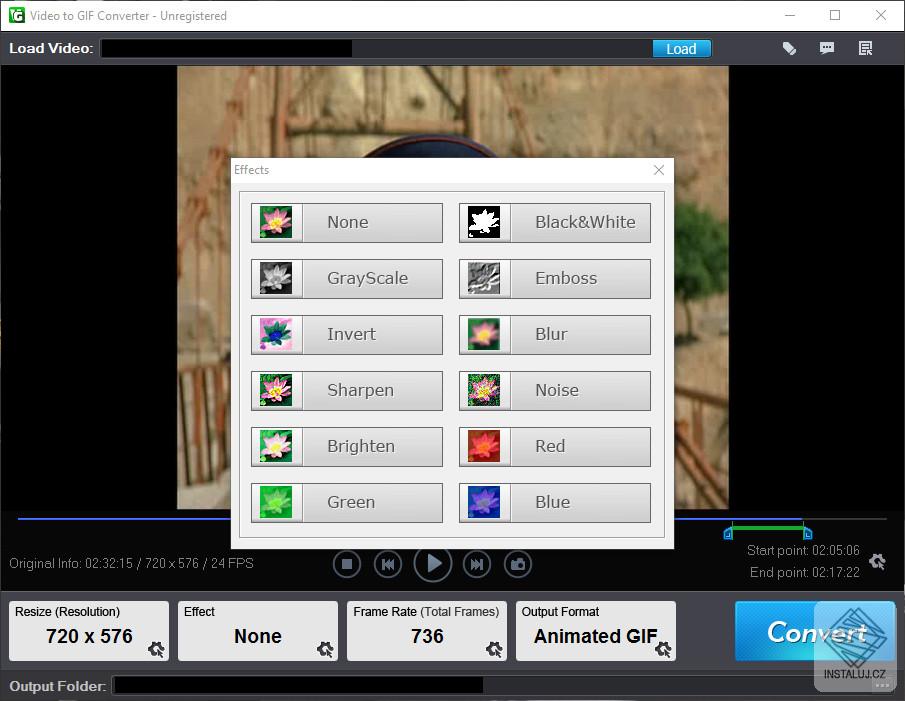
Task: Click the app icon in title bar
Action: (16, 15)
